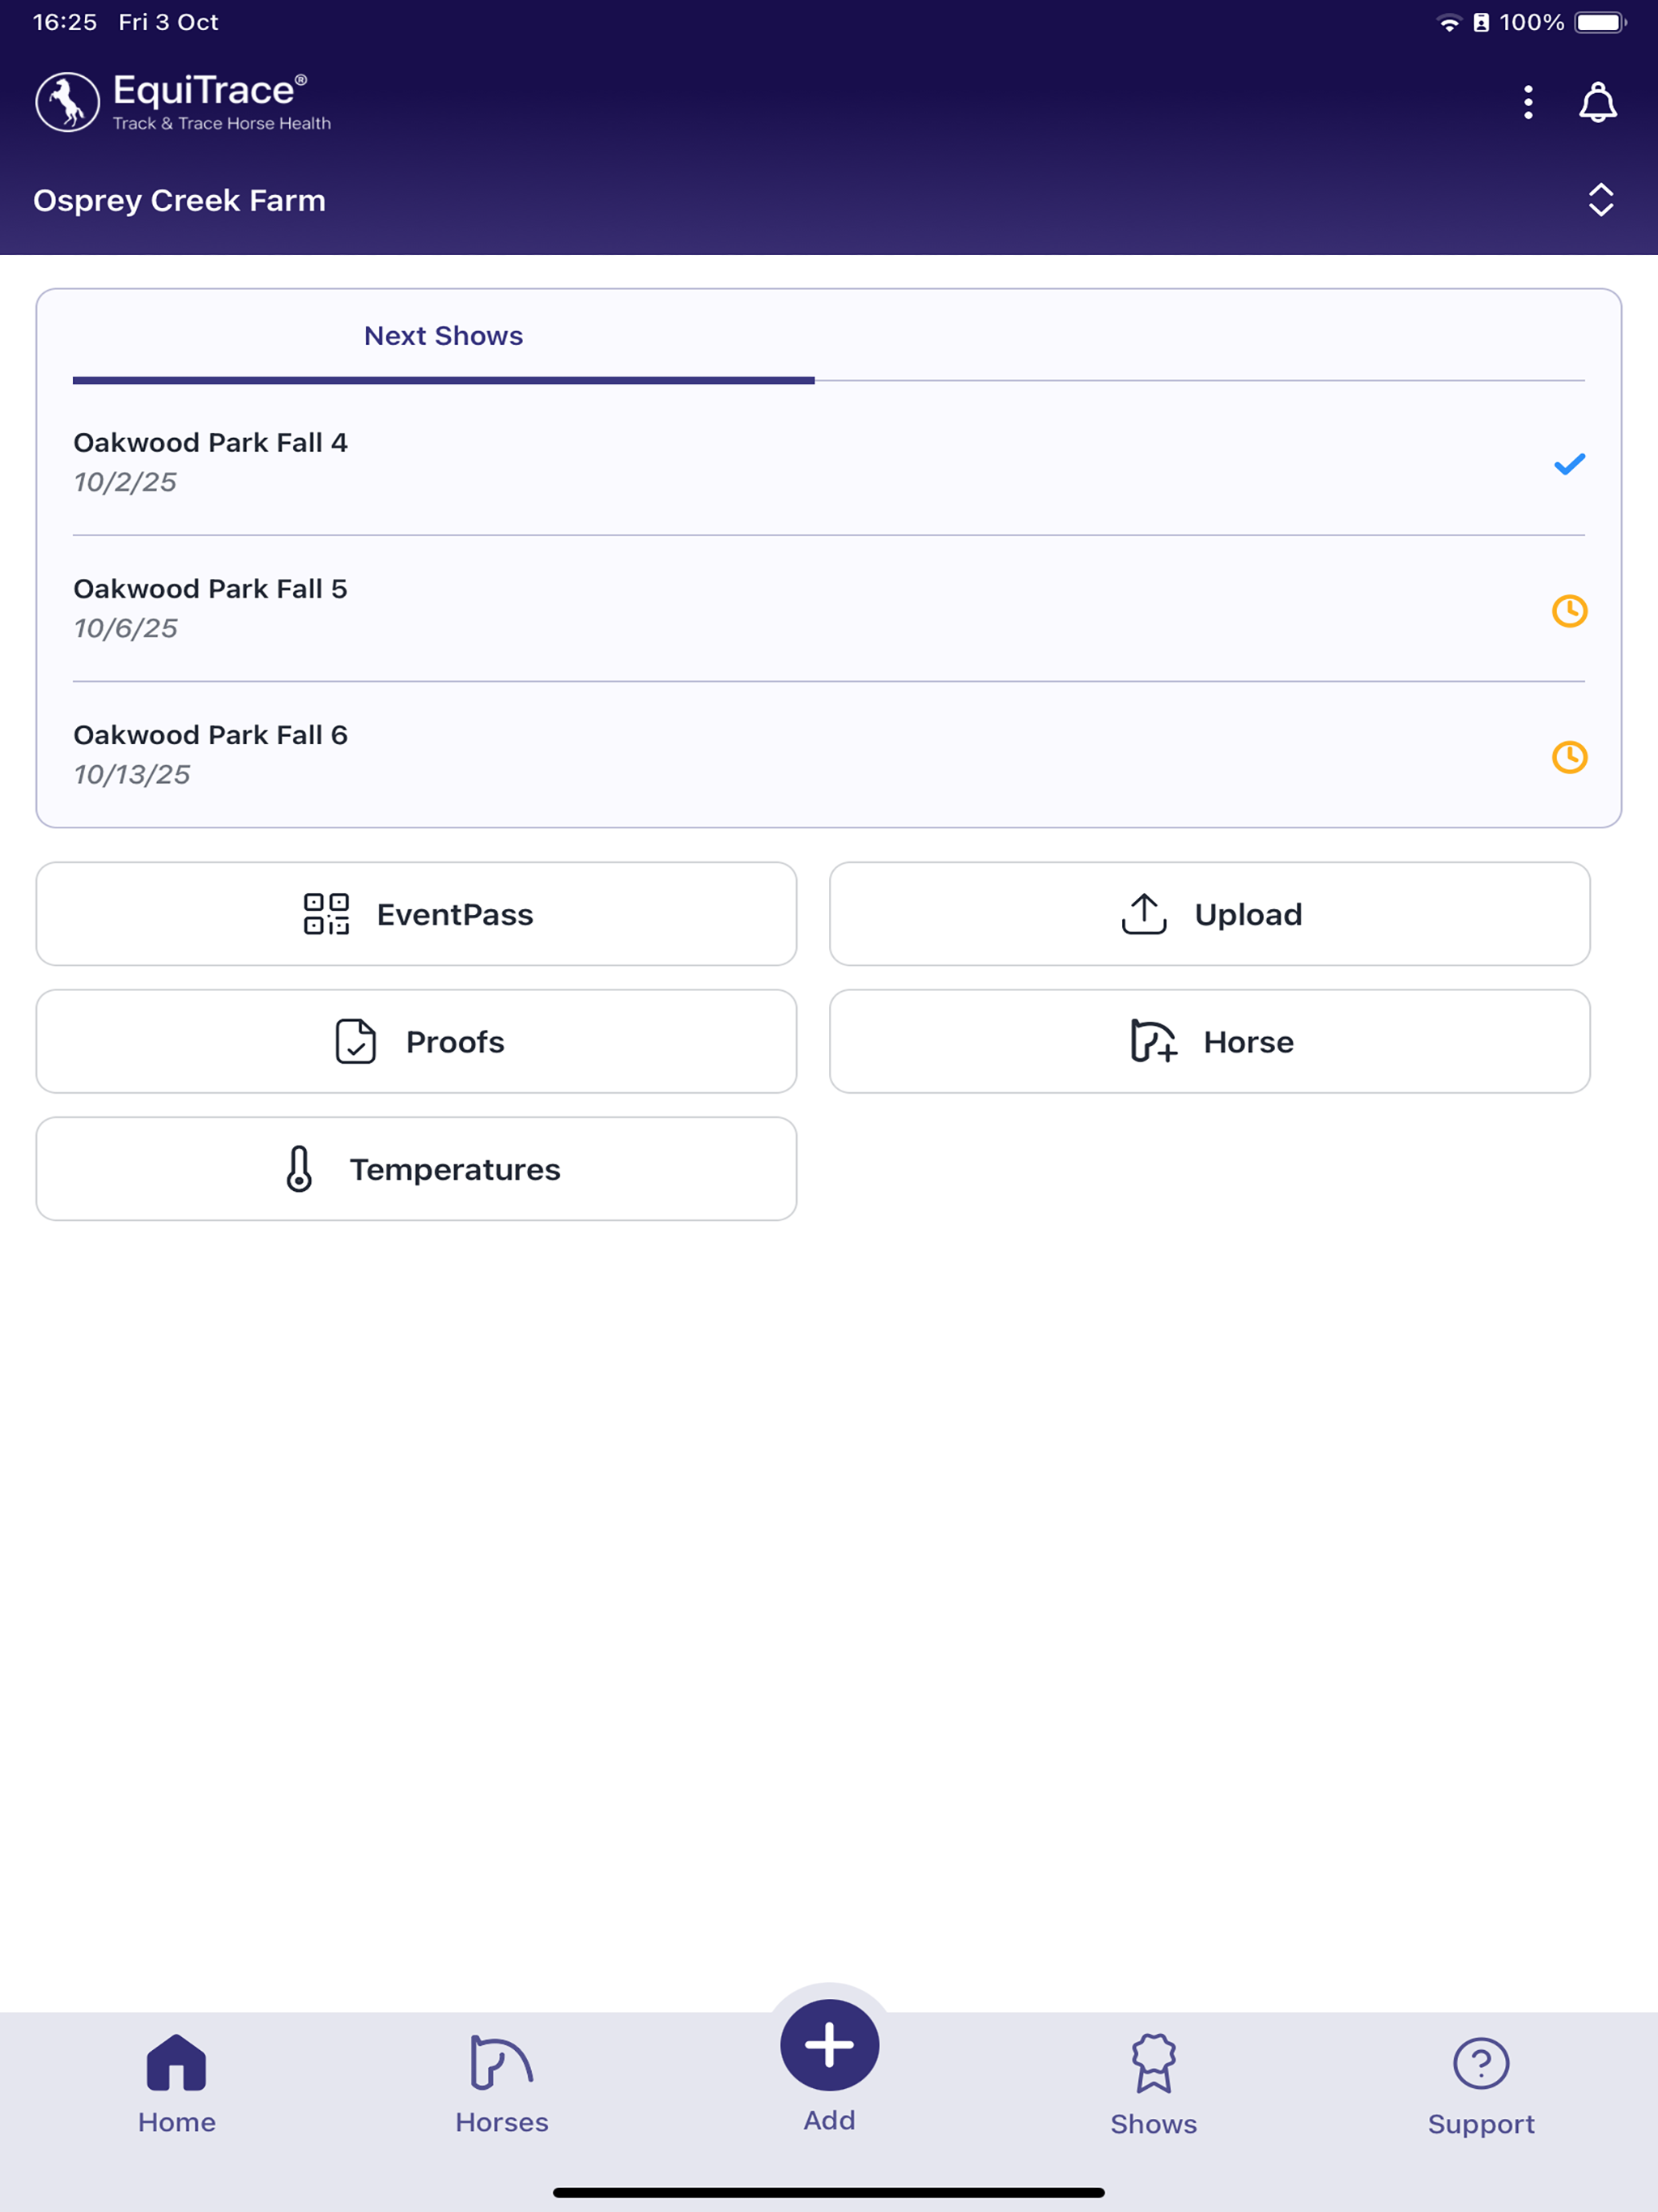Switch to the Shows tab

(1153, 2084)
